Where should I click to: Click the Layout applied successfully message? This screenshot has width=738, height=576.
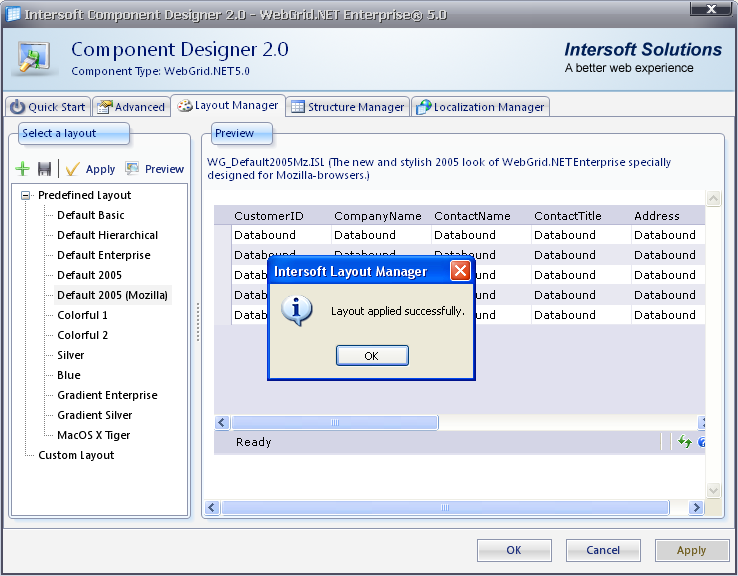[398, 311]
